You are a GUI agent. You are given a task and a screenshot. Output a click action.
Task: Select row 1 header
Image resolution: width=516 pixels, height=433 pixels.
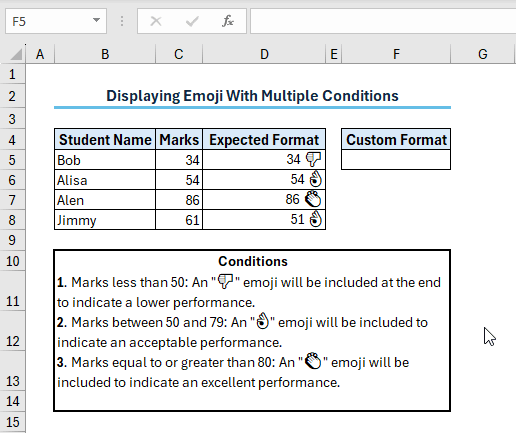(x=12, y=74)
